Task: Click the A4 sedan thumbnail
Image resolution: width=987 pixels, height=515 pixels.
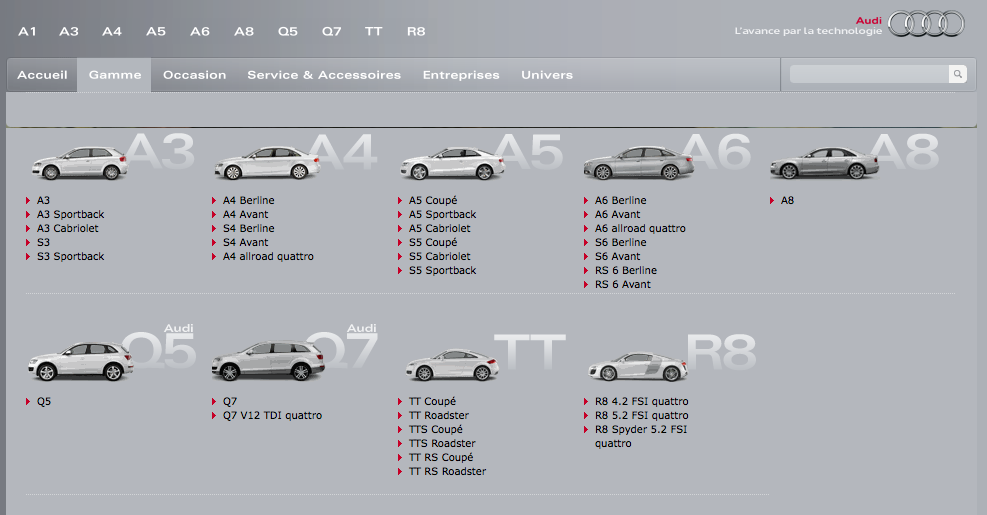Action: 267,163
